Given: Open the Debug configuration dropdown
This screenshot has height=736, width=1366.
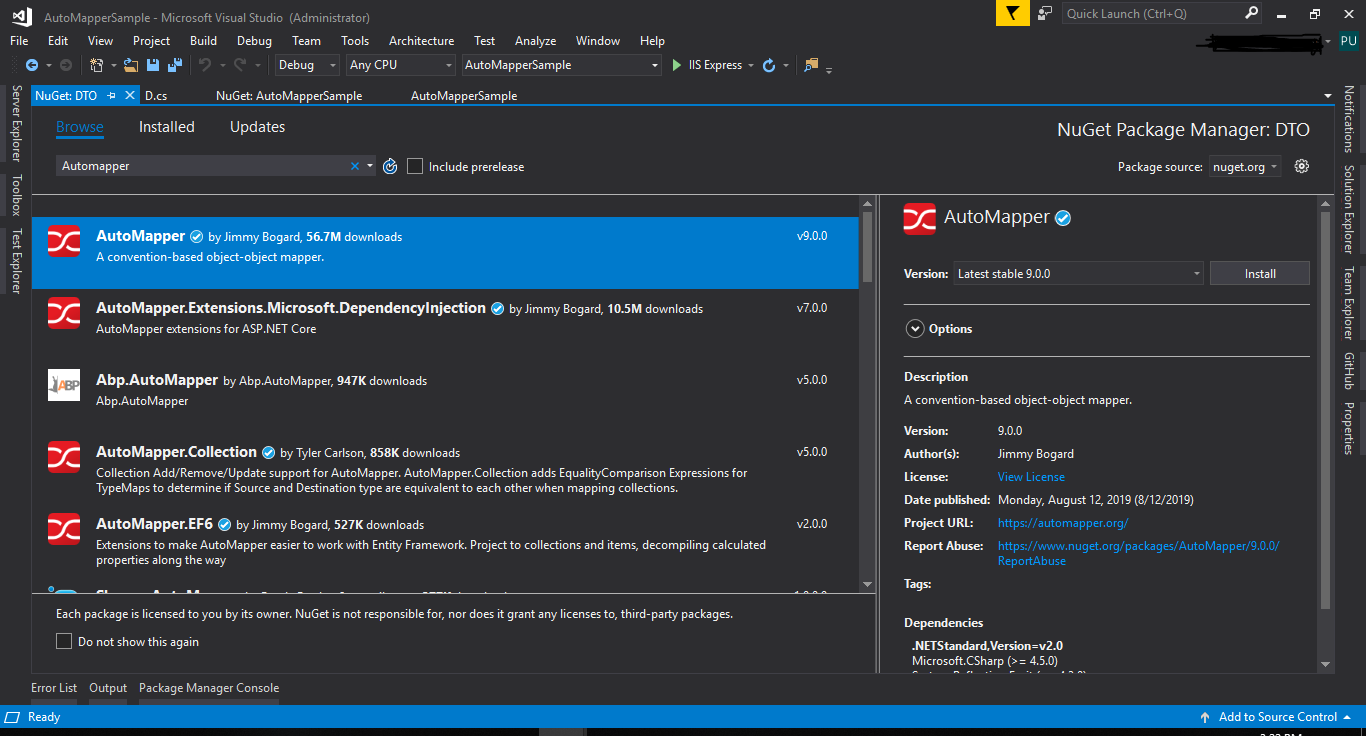Looking at the screenshot, I should point(308,65).
